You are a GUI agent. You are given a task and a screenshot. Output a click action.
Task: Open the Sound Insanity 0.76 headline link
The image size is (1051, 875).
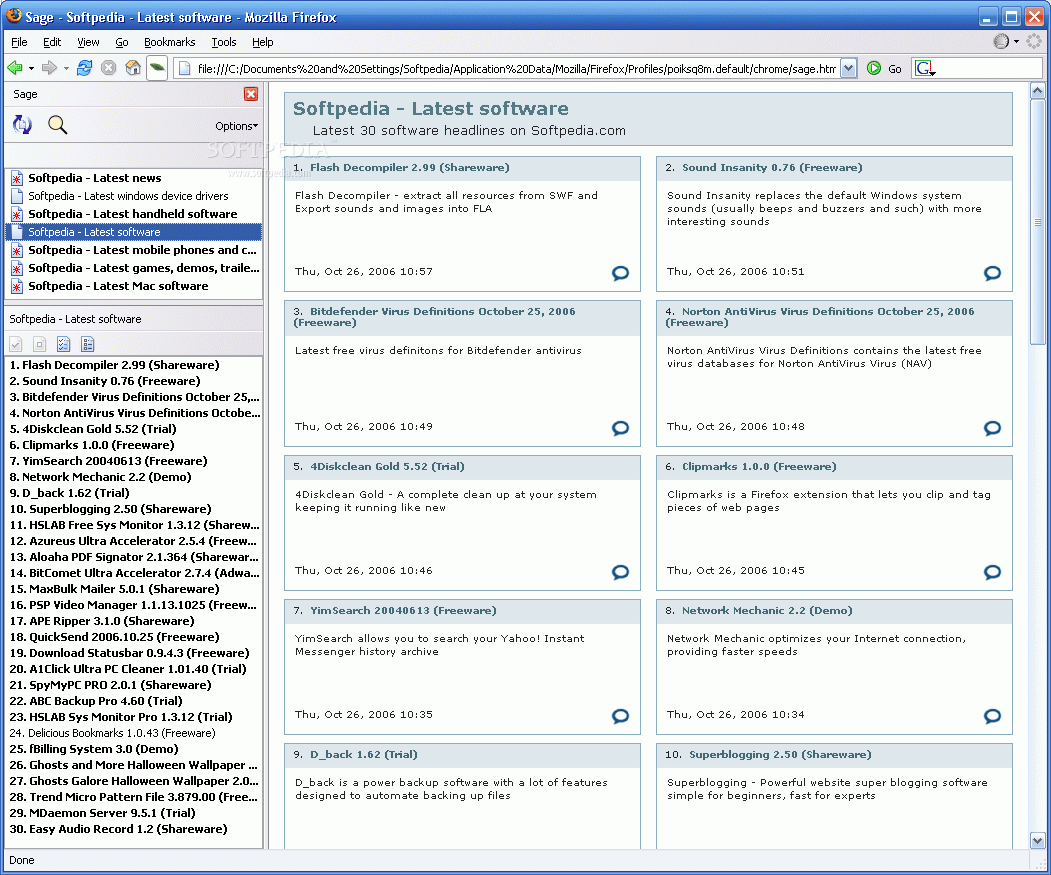click(772, 168)
